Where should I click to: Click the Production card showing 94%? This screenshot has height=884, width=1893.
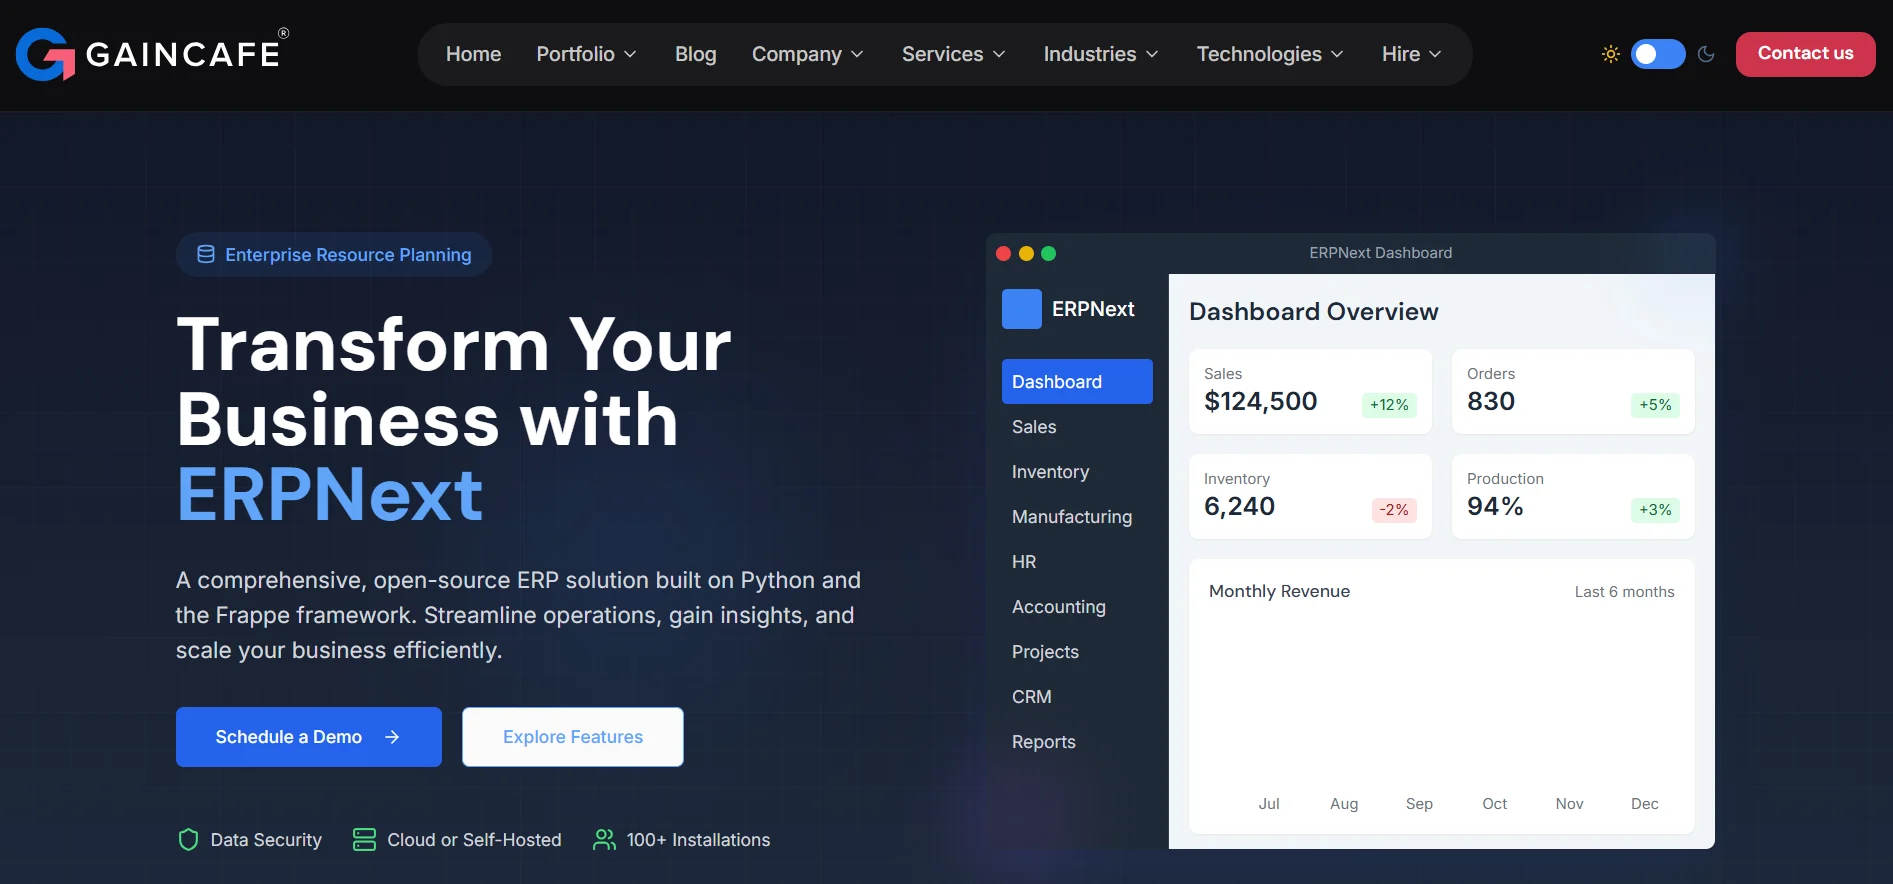click(x=1573, y=496)
